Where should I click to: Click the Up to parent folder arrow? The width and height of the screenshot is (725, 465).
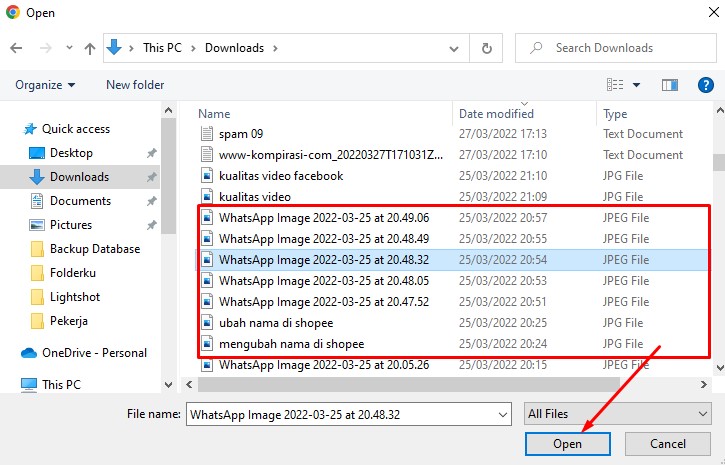(x=90, y=48)
